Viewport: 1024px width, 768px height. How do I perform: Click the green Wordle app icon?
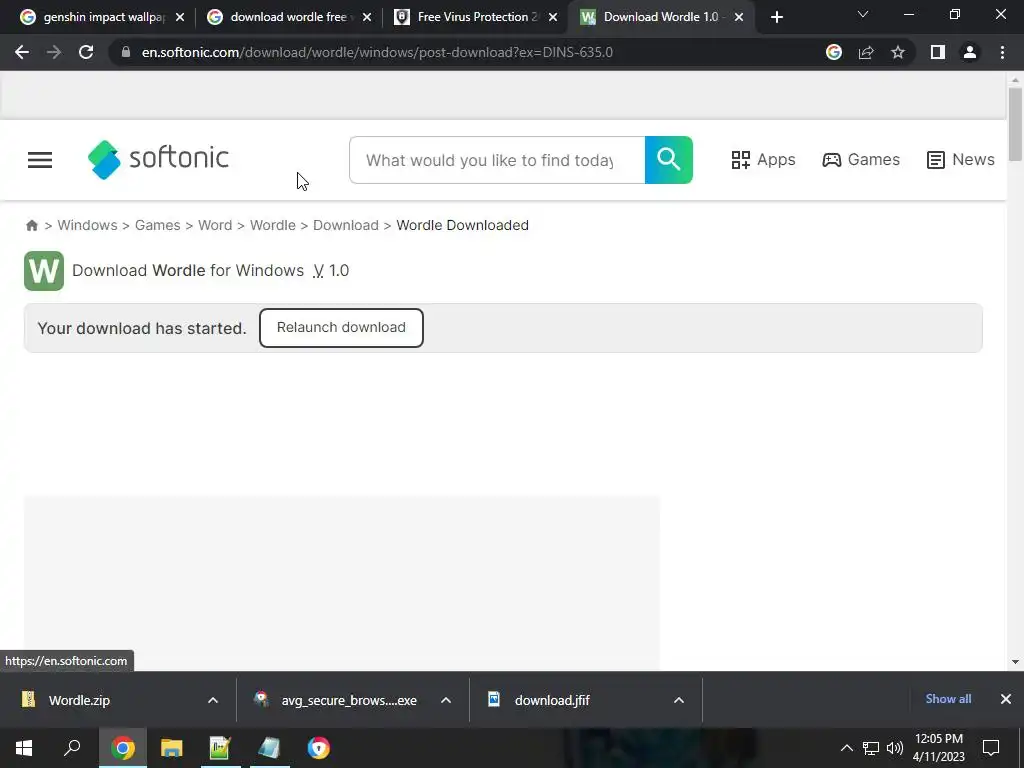[44, 270]
